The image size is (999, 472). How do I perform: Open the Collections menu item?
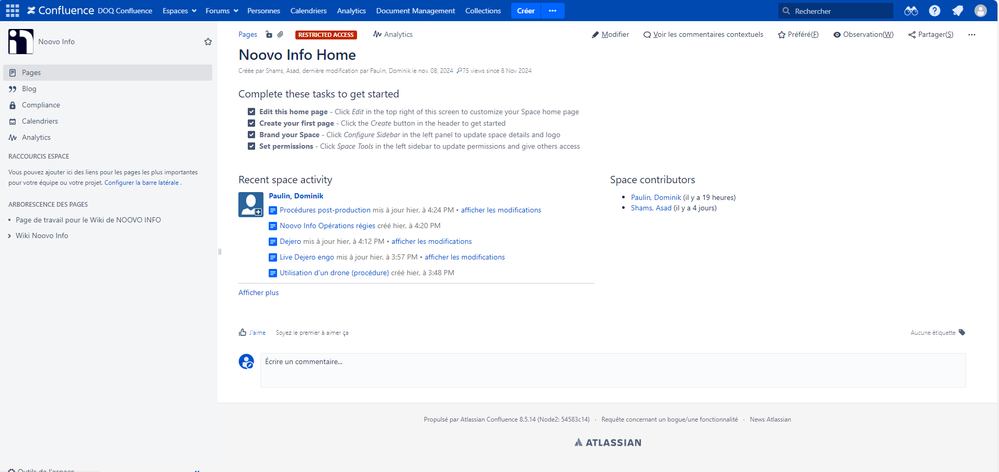click(x=483, y=11)
